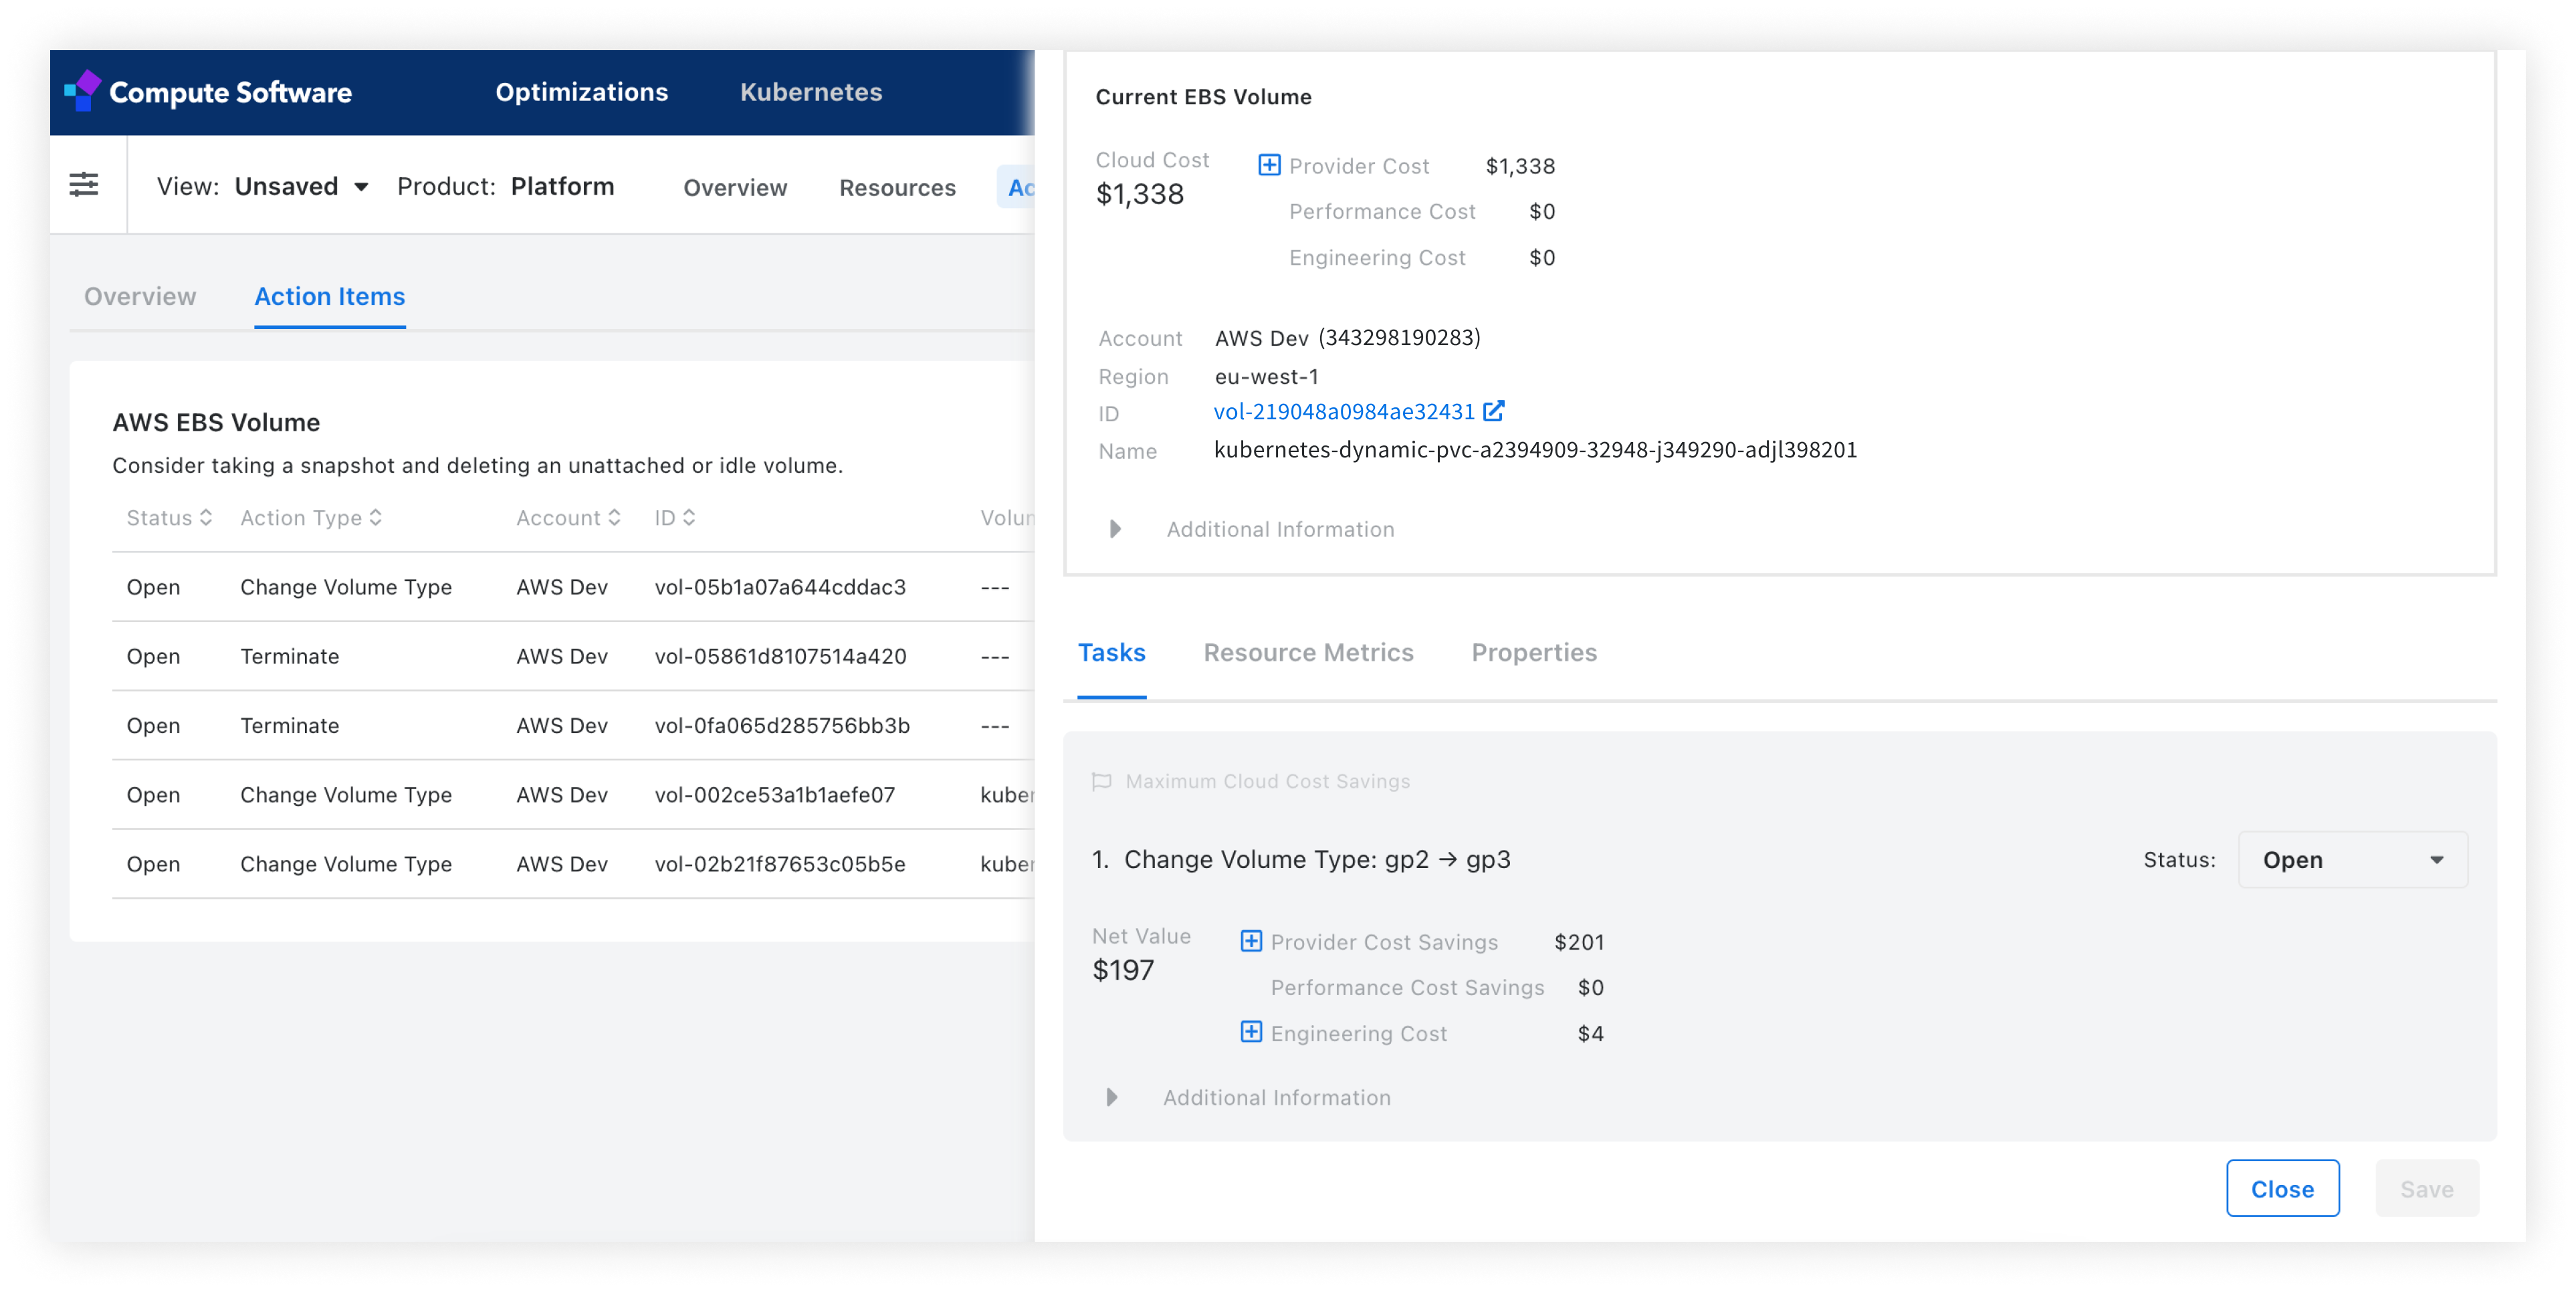
Task: Open the task Status dropdown set to Open
Action: coord(2352,860)
